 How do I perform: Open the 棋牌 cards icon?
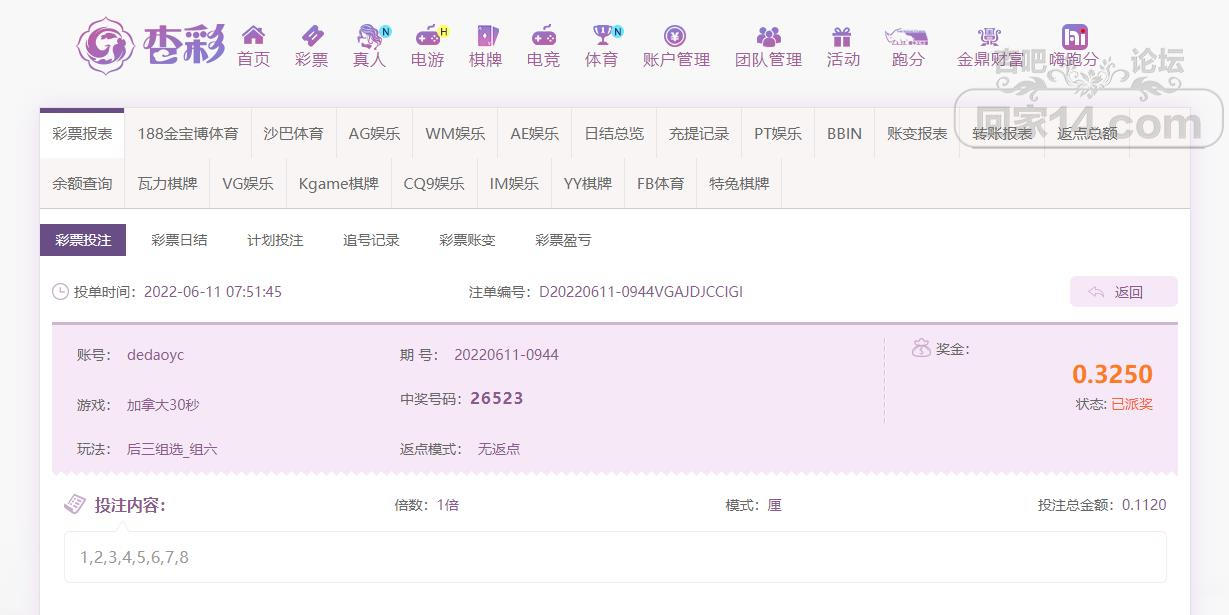(486, 36)
